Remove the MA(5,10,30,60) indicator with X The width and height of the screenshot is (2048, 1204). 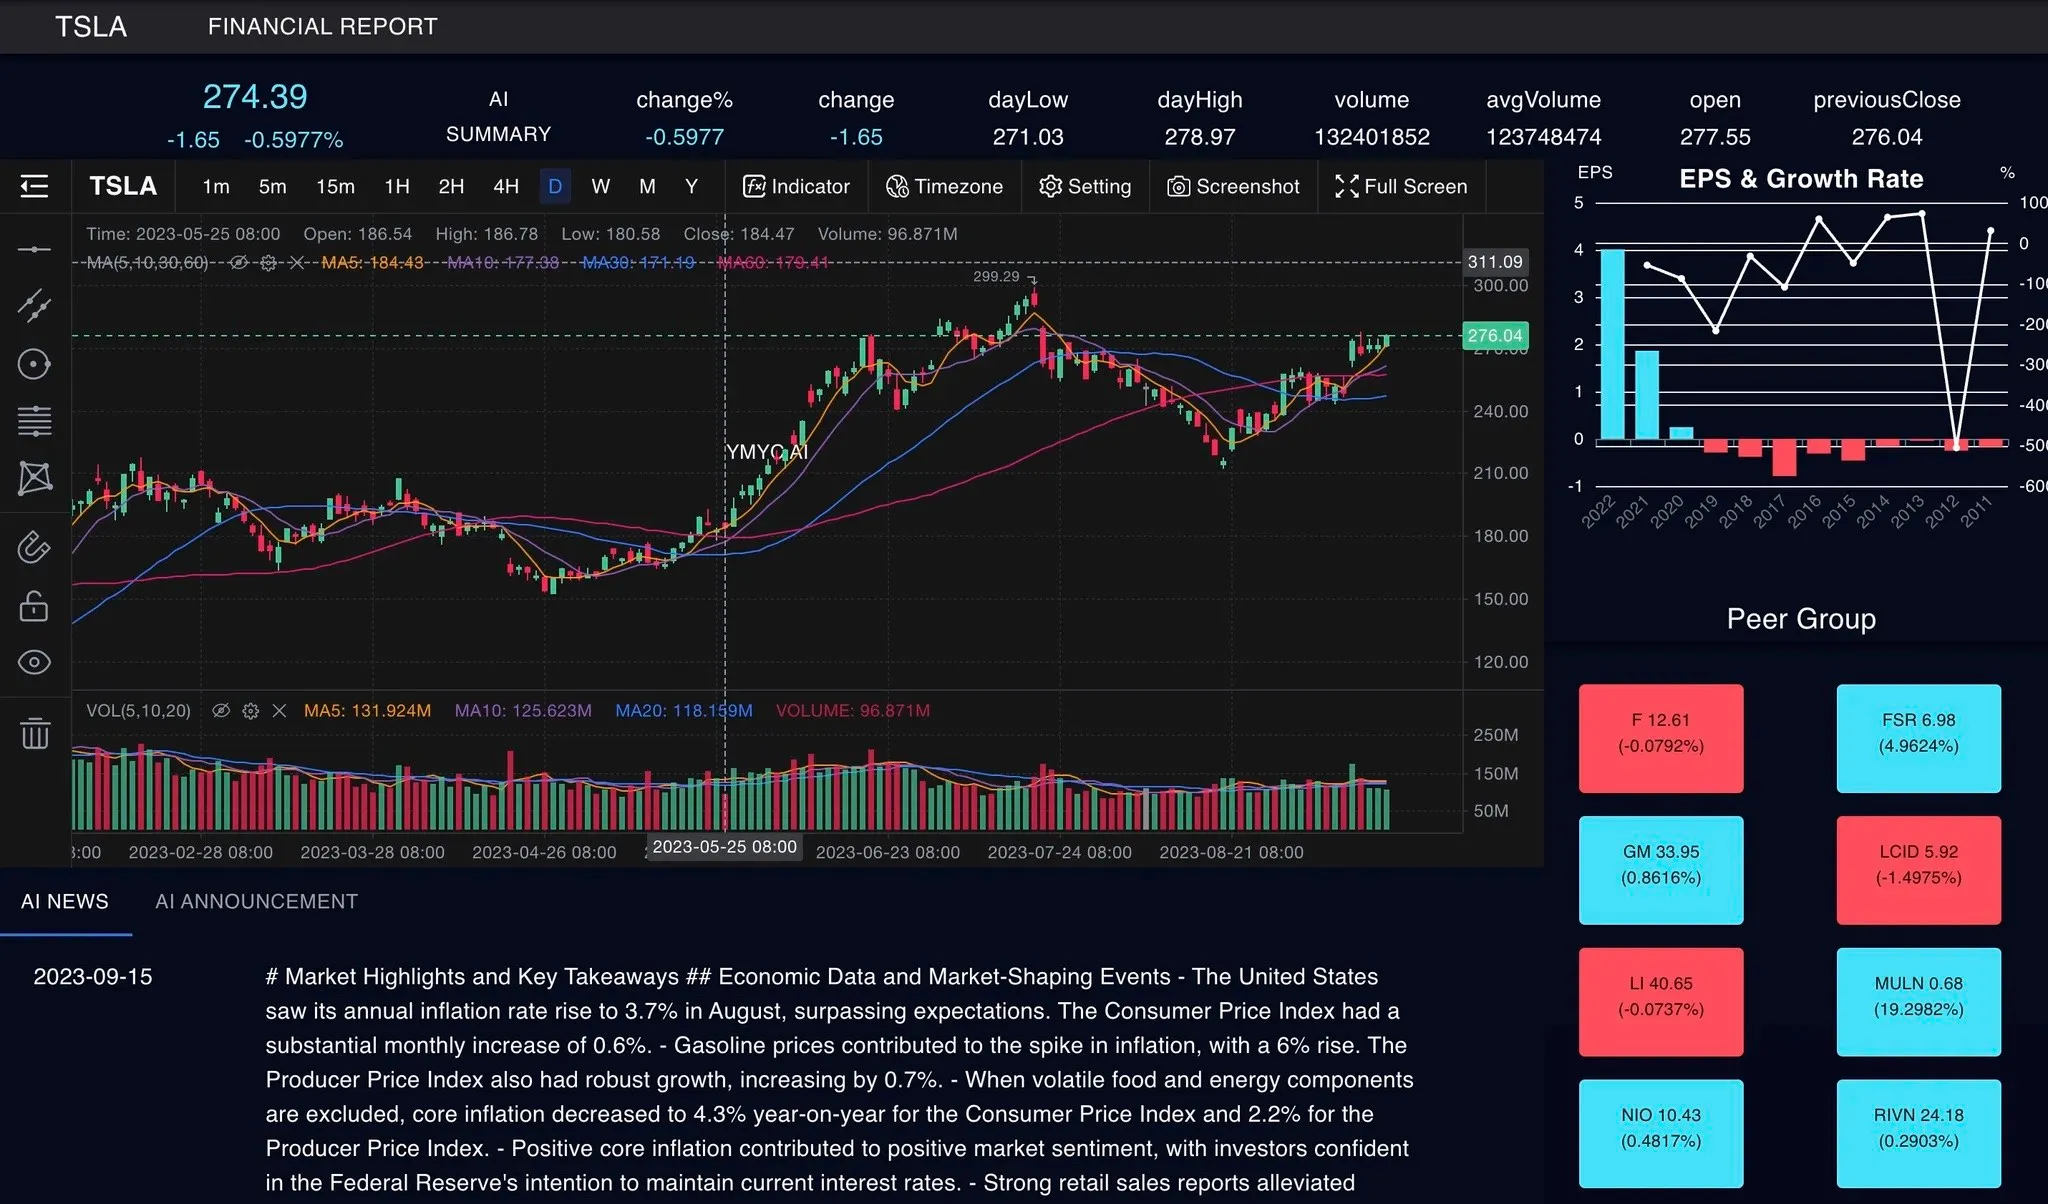coord(297,262)
